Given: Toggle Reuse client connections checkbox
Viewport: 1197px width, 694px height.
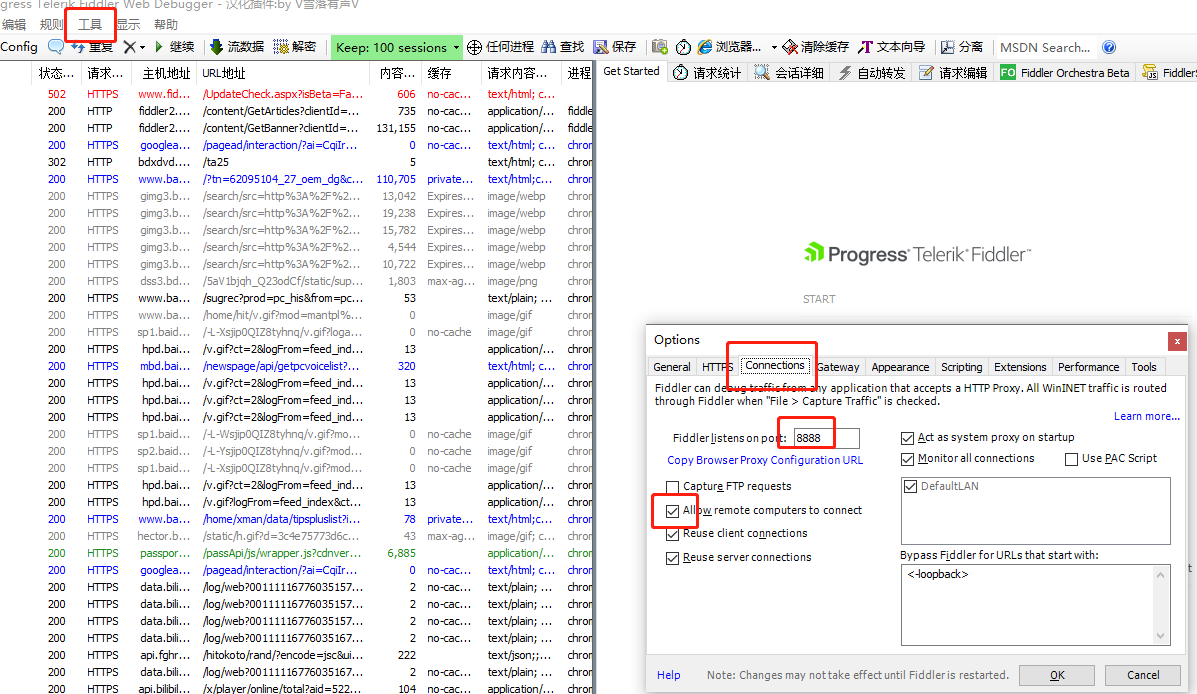Looking at the screenshot, I should [673, 534].
